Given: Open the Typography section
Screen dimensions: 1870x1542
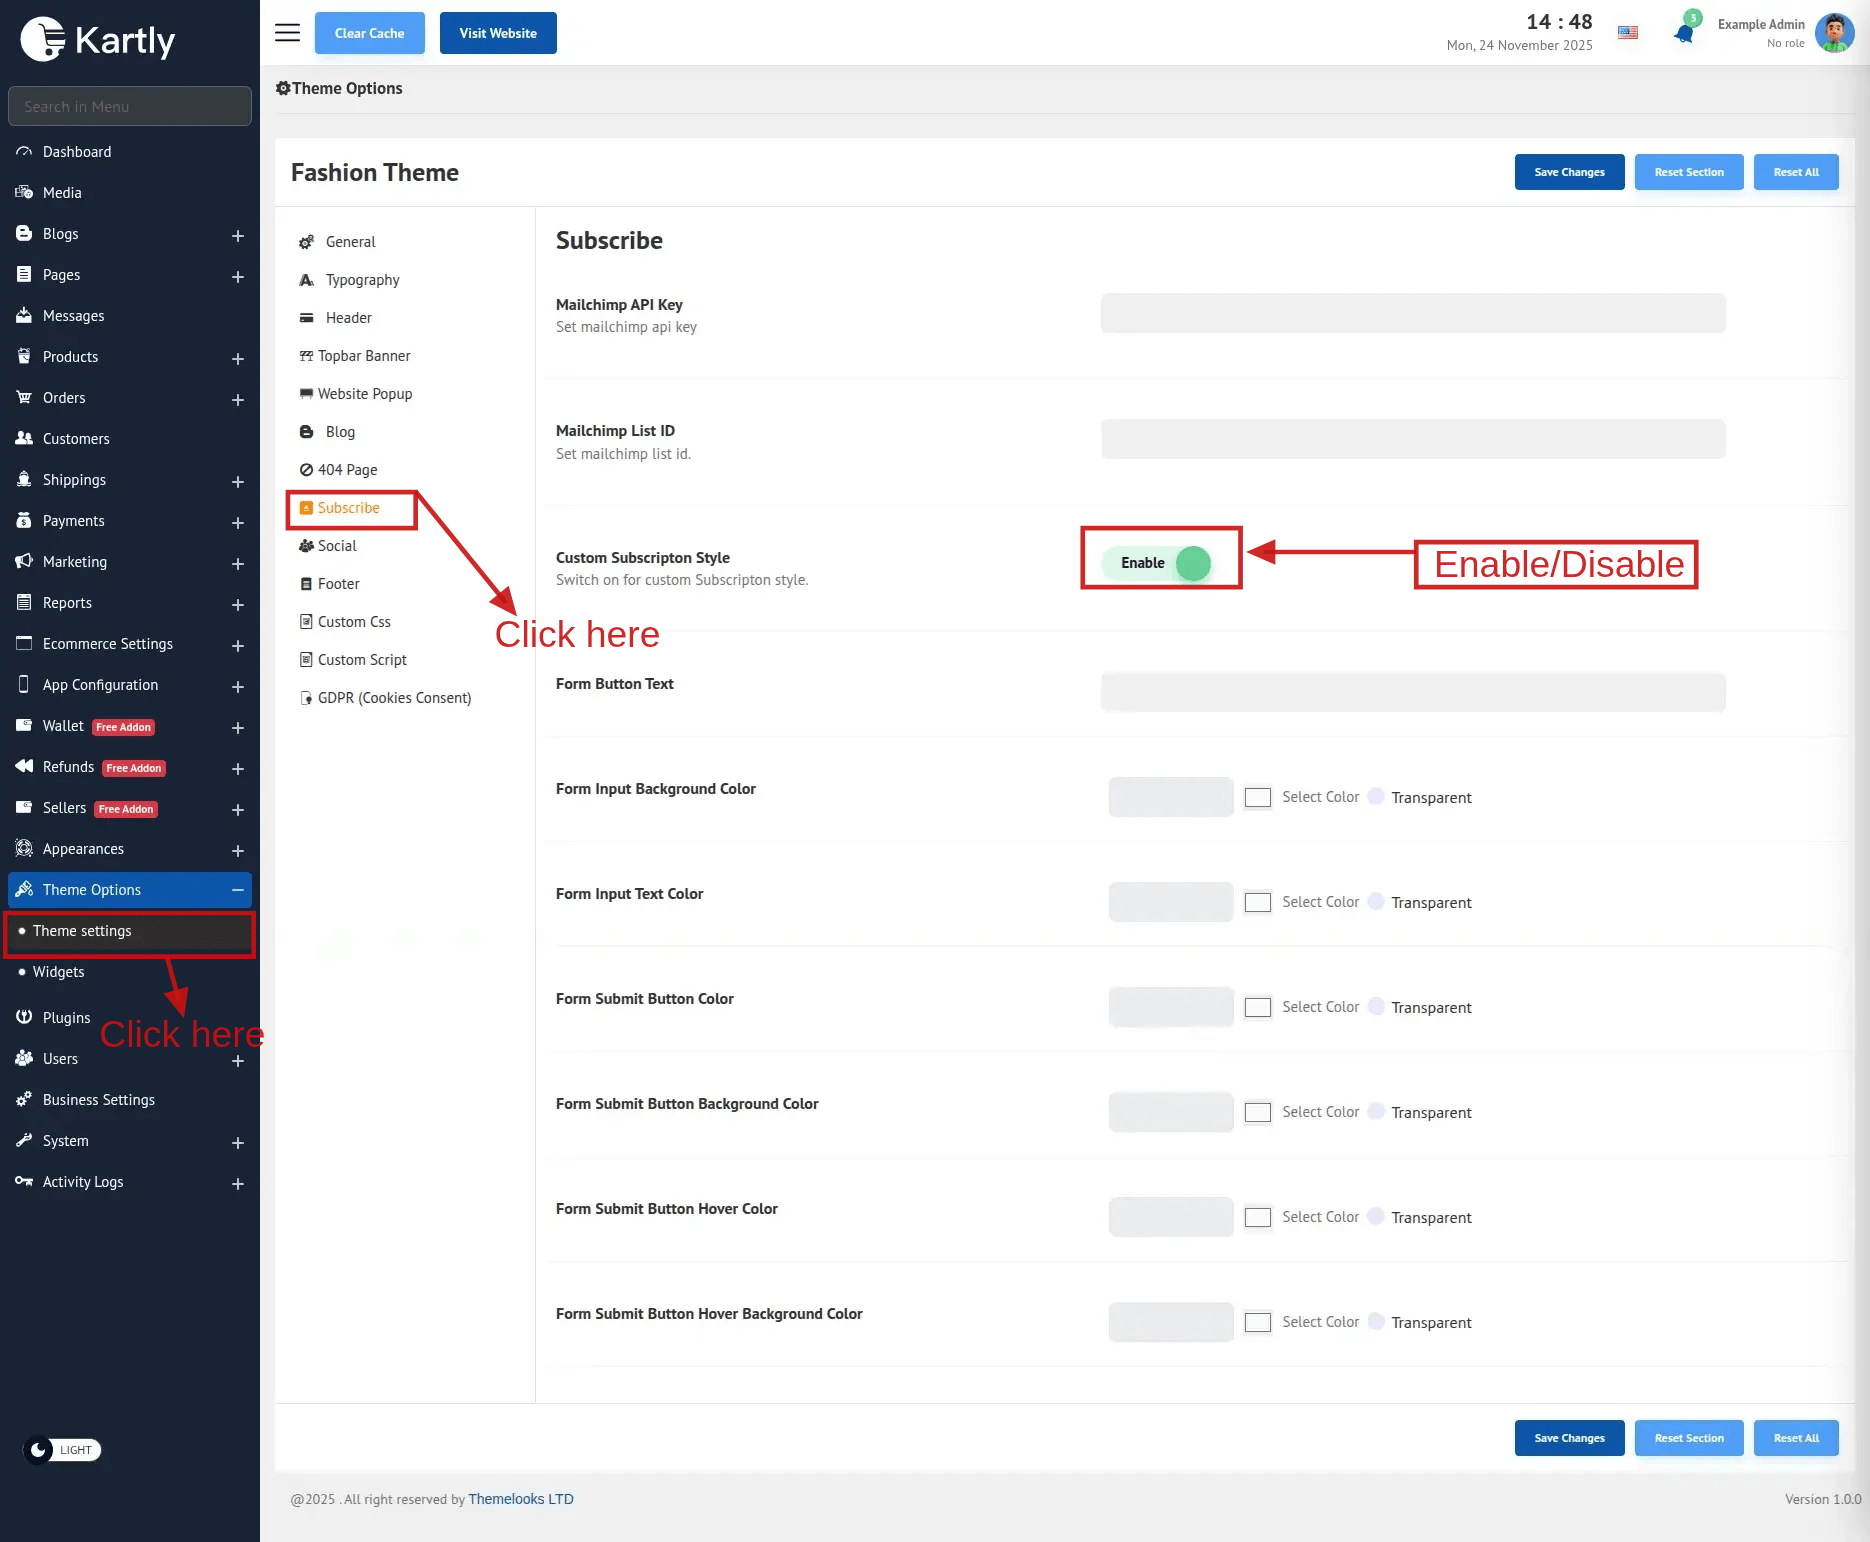Looking at the screenshot, I should pos(362,280).
